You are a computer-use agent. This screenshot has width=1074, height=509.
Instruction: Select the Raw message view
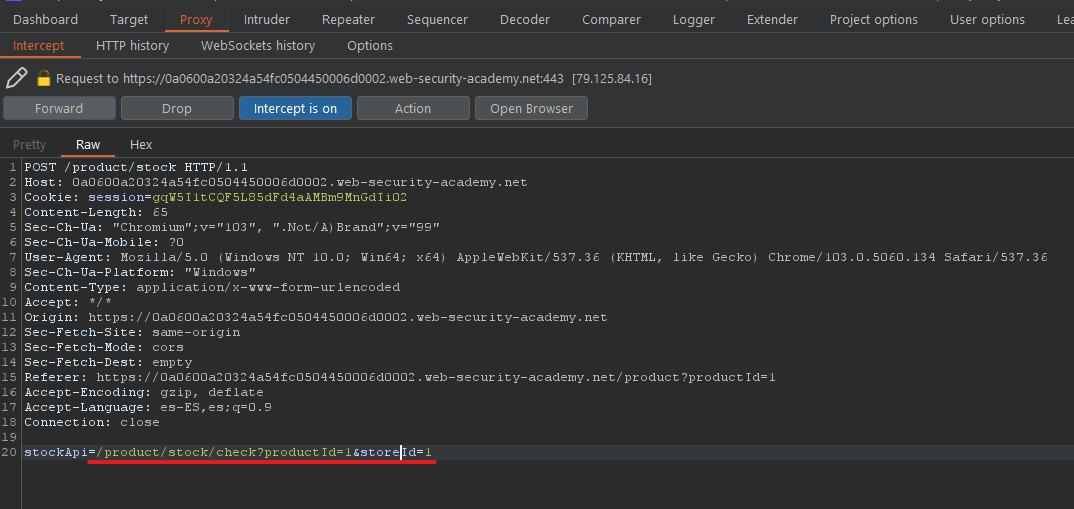(x=88, y=145)
